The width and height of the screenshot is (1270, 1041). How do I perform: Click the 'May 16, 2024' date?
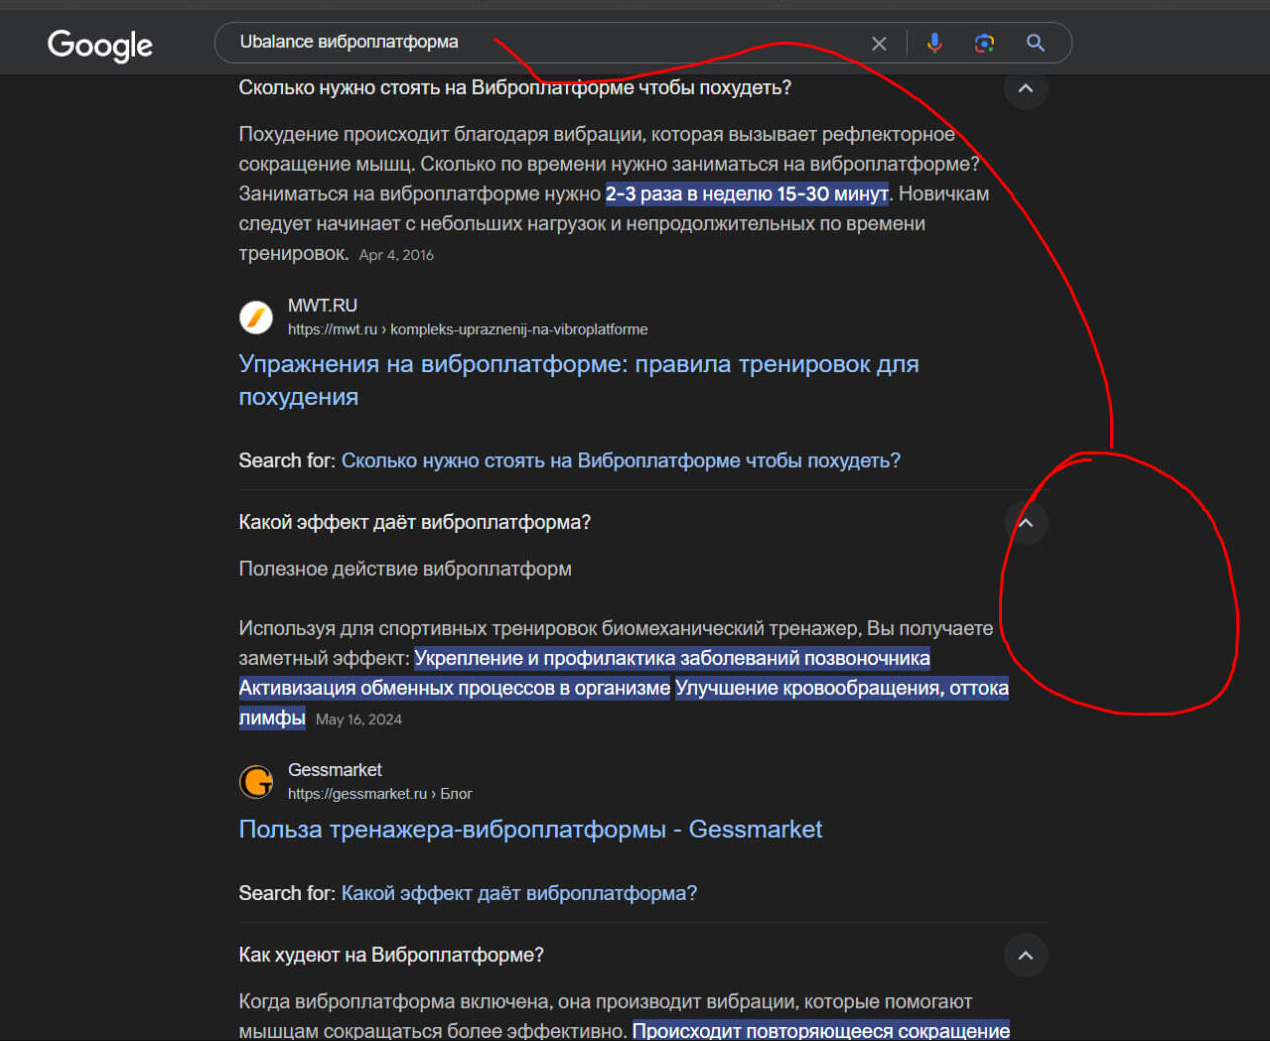tap(359, 719)
